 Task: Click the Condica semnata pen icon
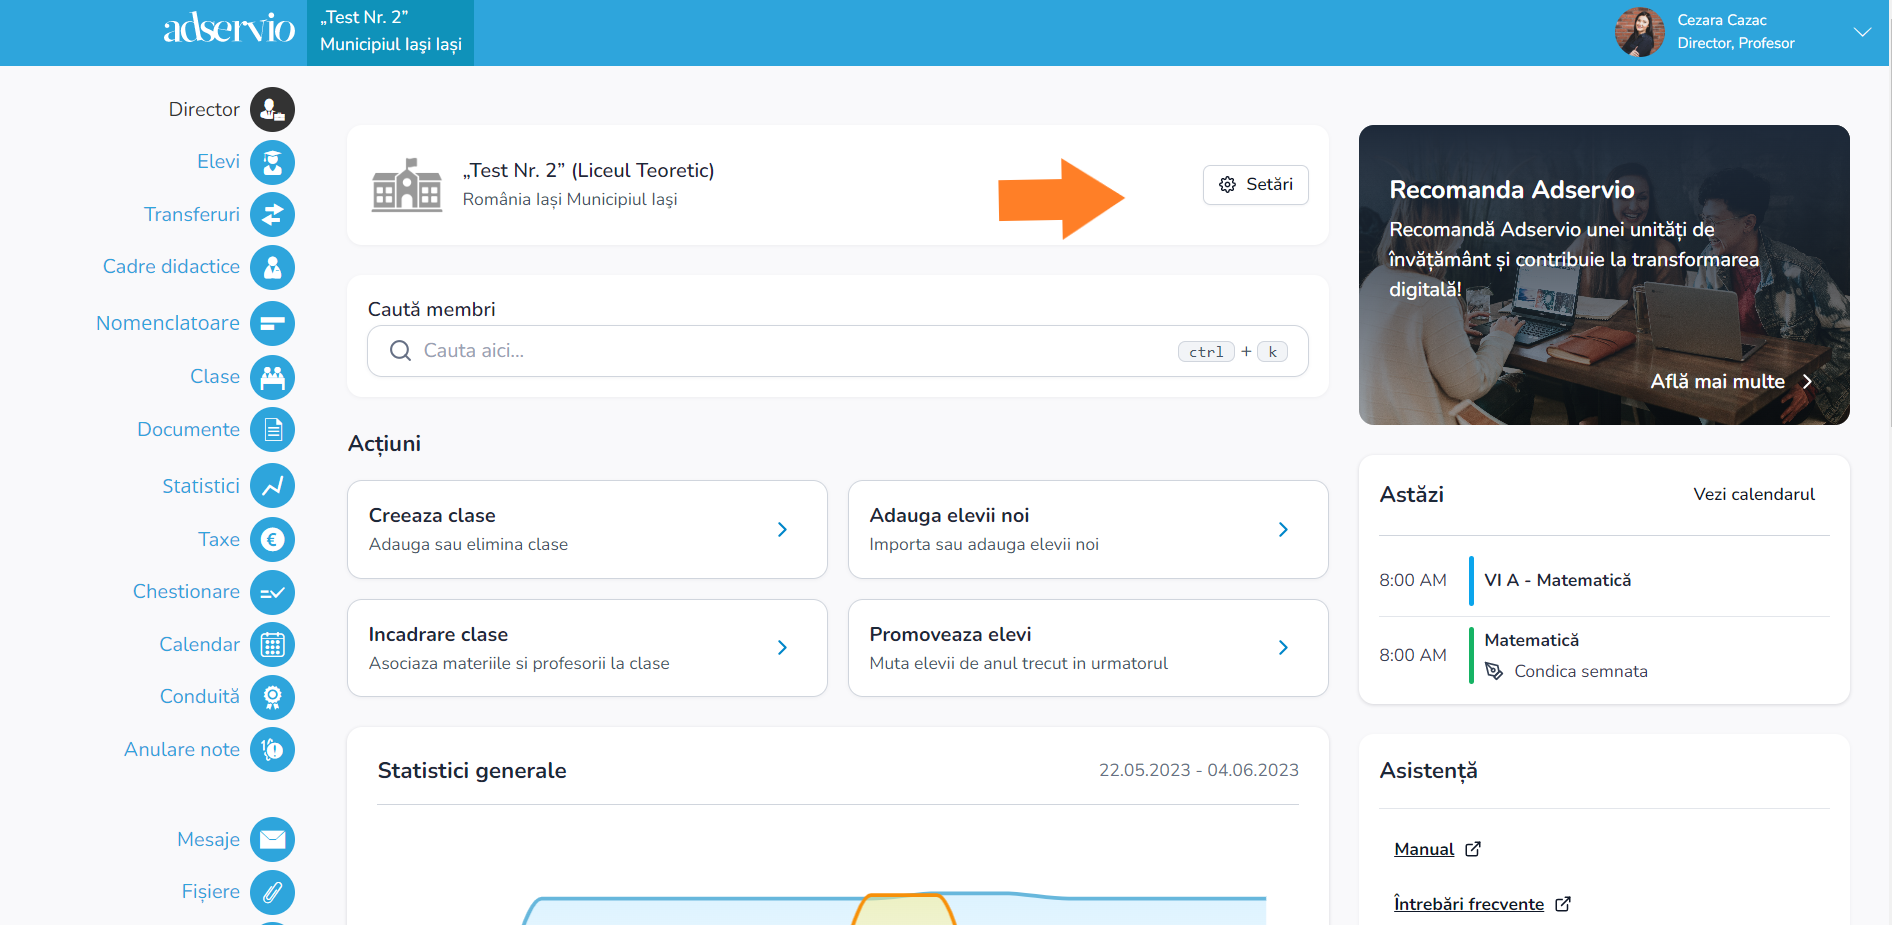coord(1494,671)
